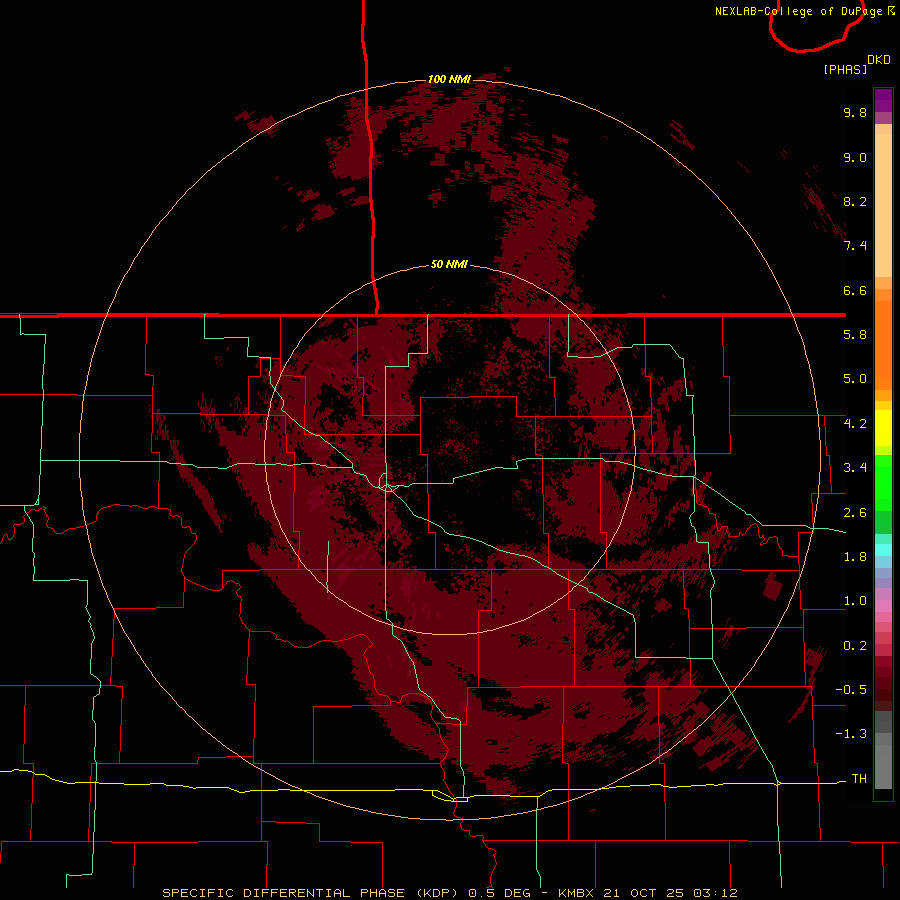Screen dimensions: 900x900
Task: Click the 1.8 value on the color scale
Action: pyautogui.click(x=855, y=557)
